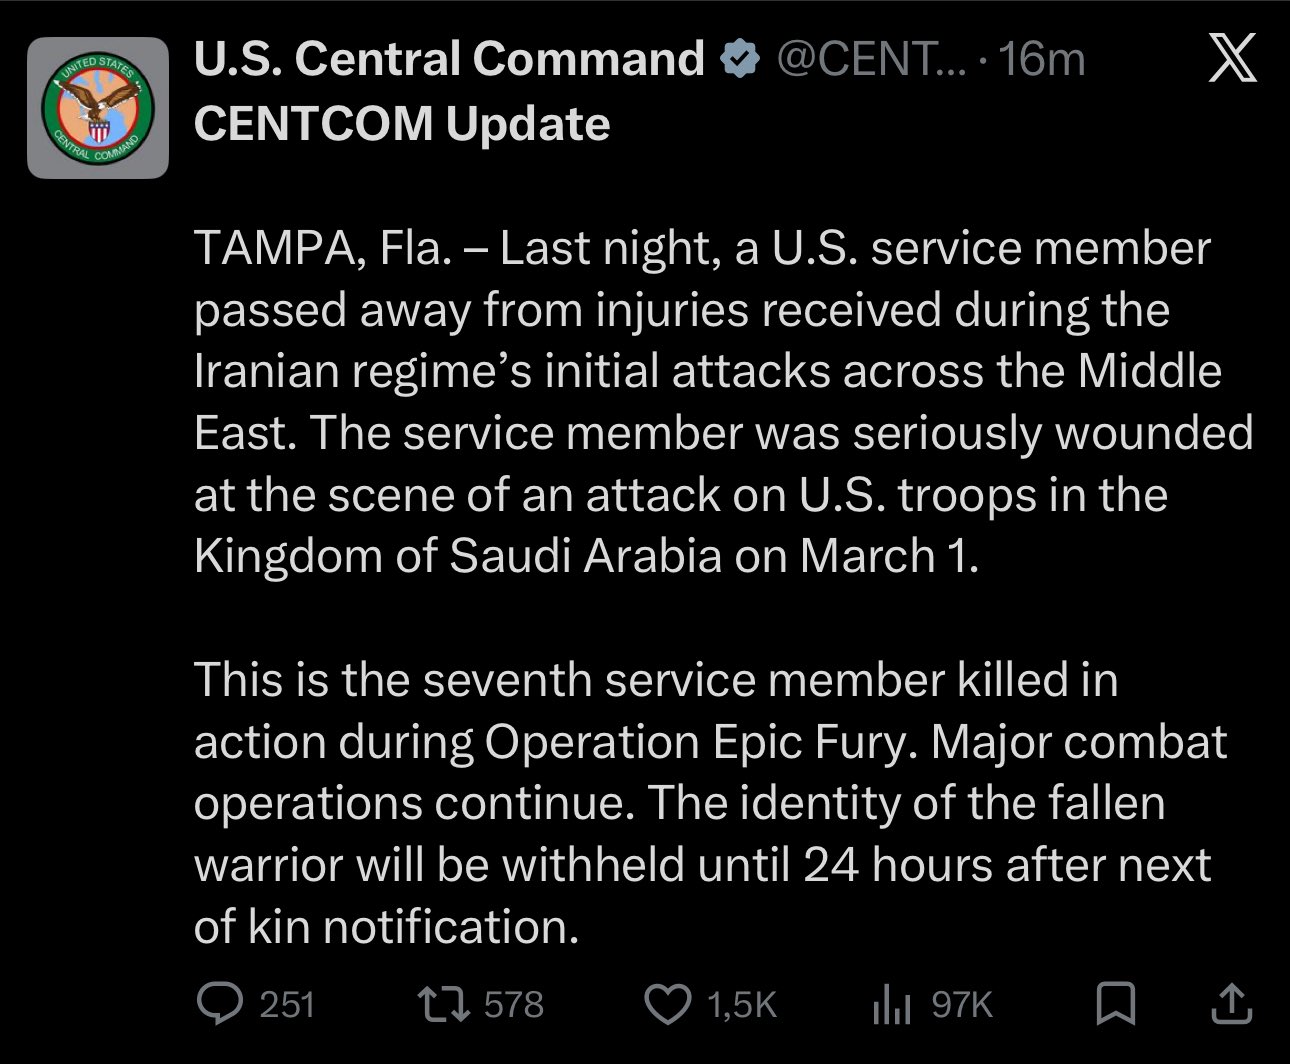Click the 578 reposts count
This screenshot has height=1064, width=1290.
(513, 1004)
